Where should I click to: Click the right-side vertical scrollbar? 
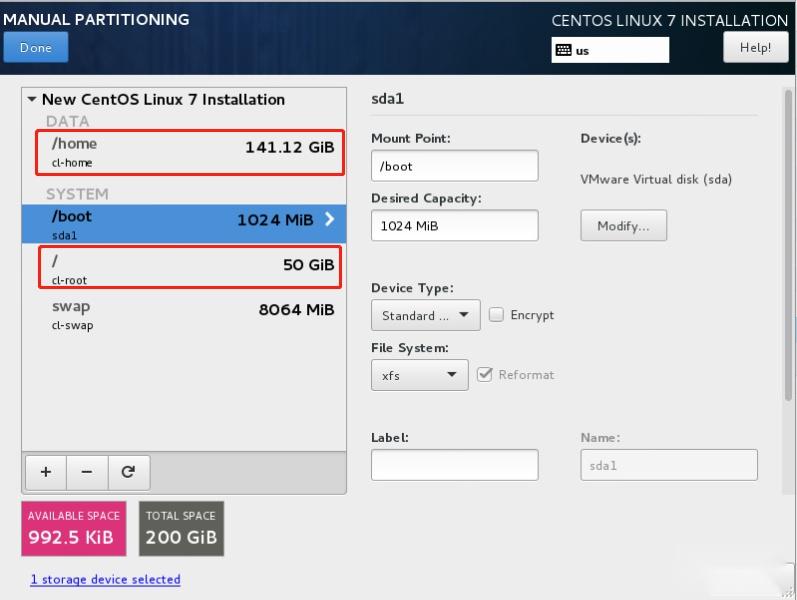(x=788, y=244)
